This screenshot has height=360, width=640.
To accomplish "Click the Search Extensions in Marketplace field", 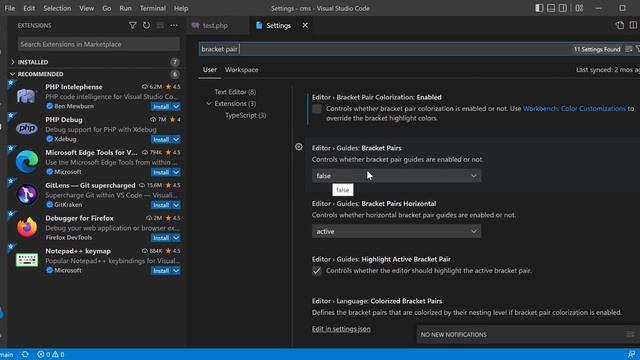I will (x=99, y=44).
